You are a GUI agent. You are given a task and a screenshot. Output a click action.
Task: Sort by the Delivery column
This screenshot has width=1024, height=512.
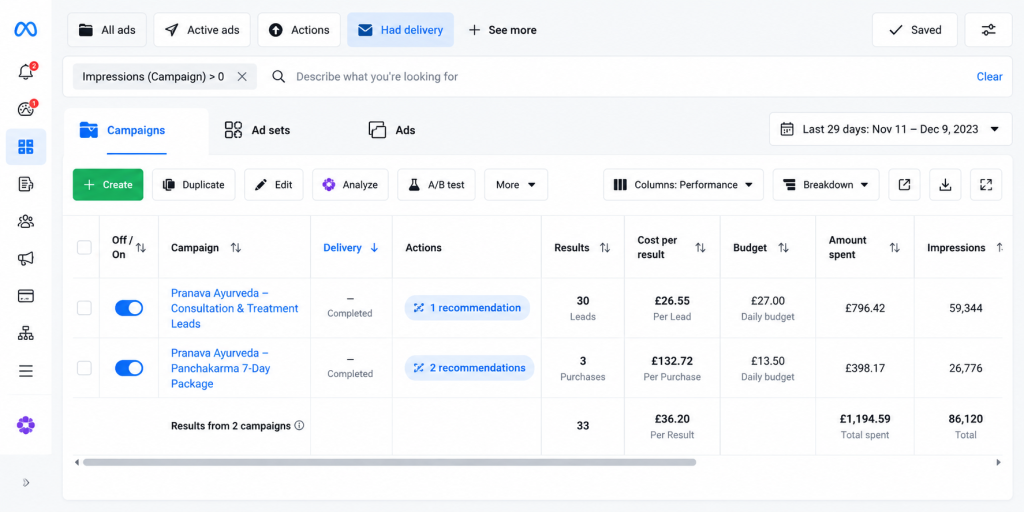tap(374, 248)
